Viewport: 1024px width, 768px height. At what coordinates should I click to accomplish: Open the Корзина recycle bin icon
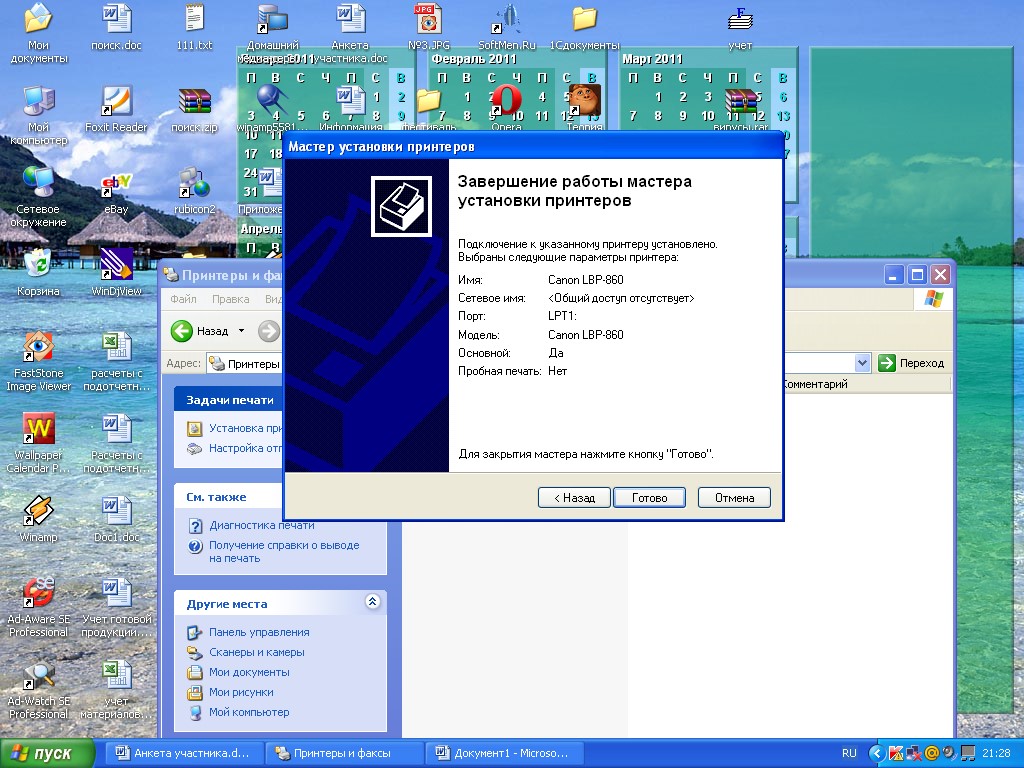coord(38,267)
